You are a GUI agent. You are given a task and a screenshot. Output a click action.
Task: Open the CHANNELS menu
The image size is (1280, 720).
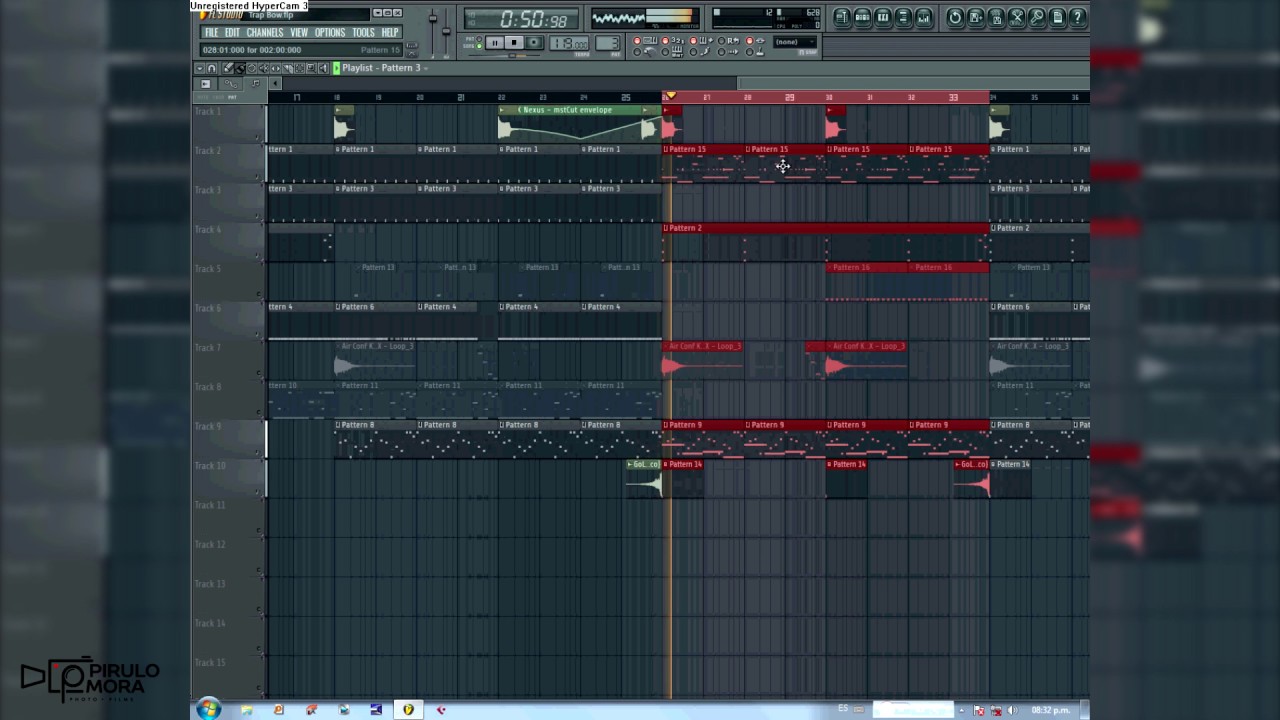click(x=265, y=33)
